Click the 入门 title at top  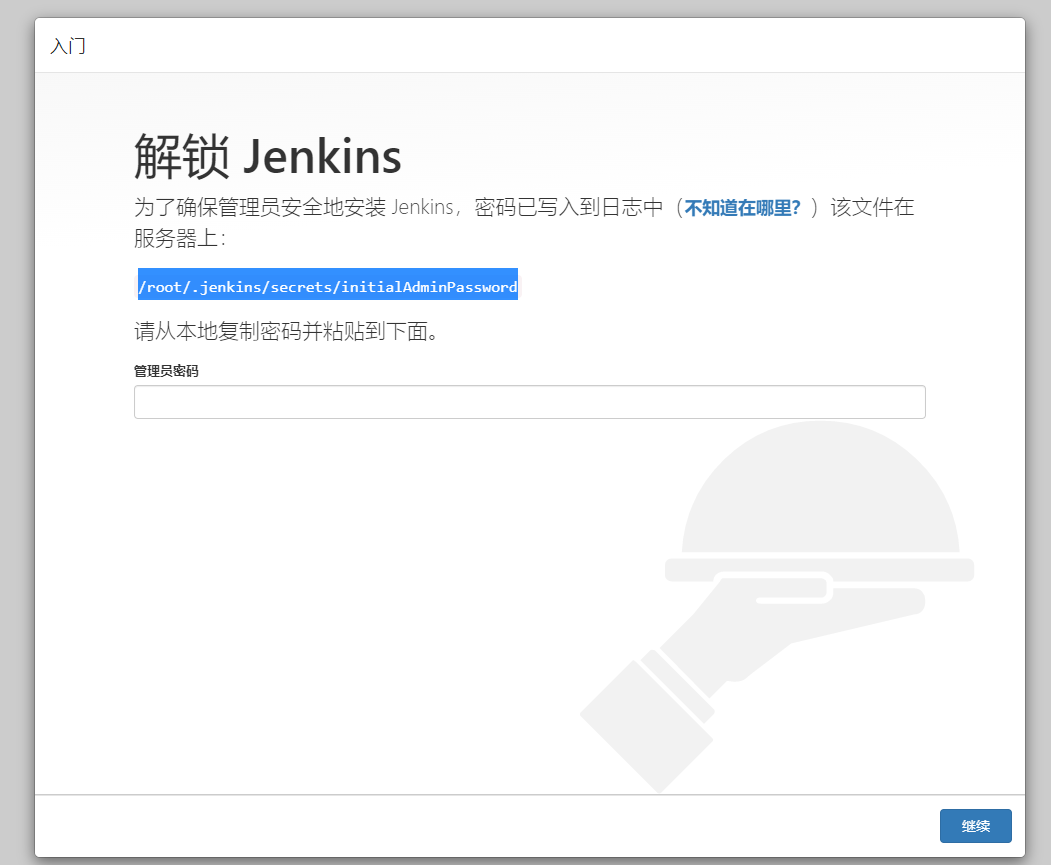[68, 46]
